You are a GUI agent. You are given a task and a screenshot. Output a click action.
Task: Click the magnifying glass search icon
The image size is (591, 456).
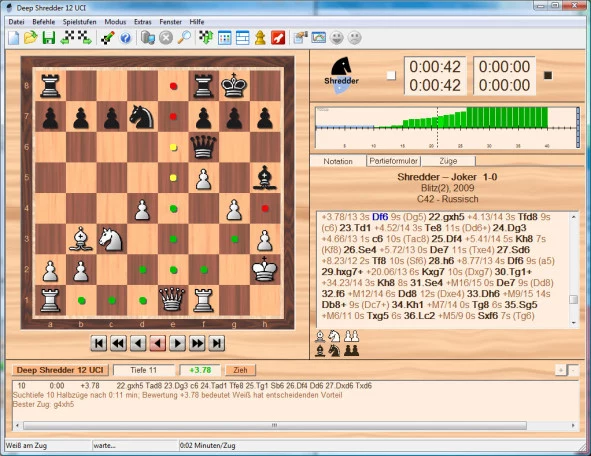point(184,38)
